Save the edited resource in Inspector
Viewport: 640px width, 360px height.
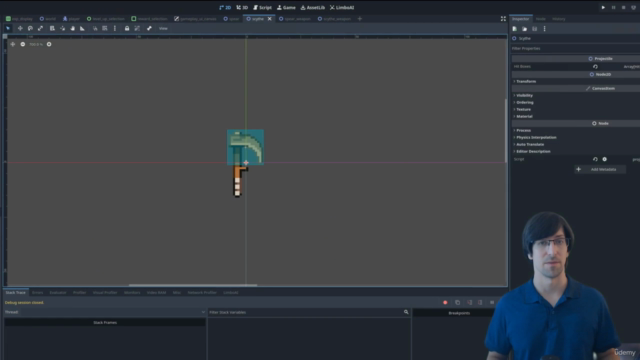coord(535,29)
